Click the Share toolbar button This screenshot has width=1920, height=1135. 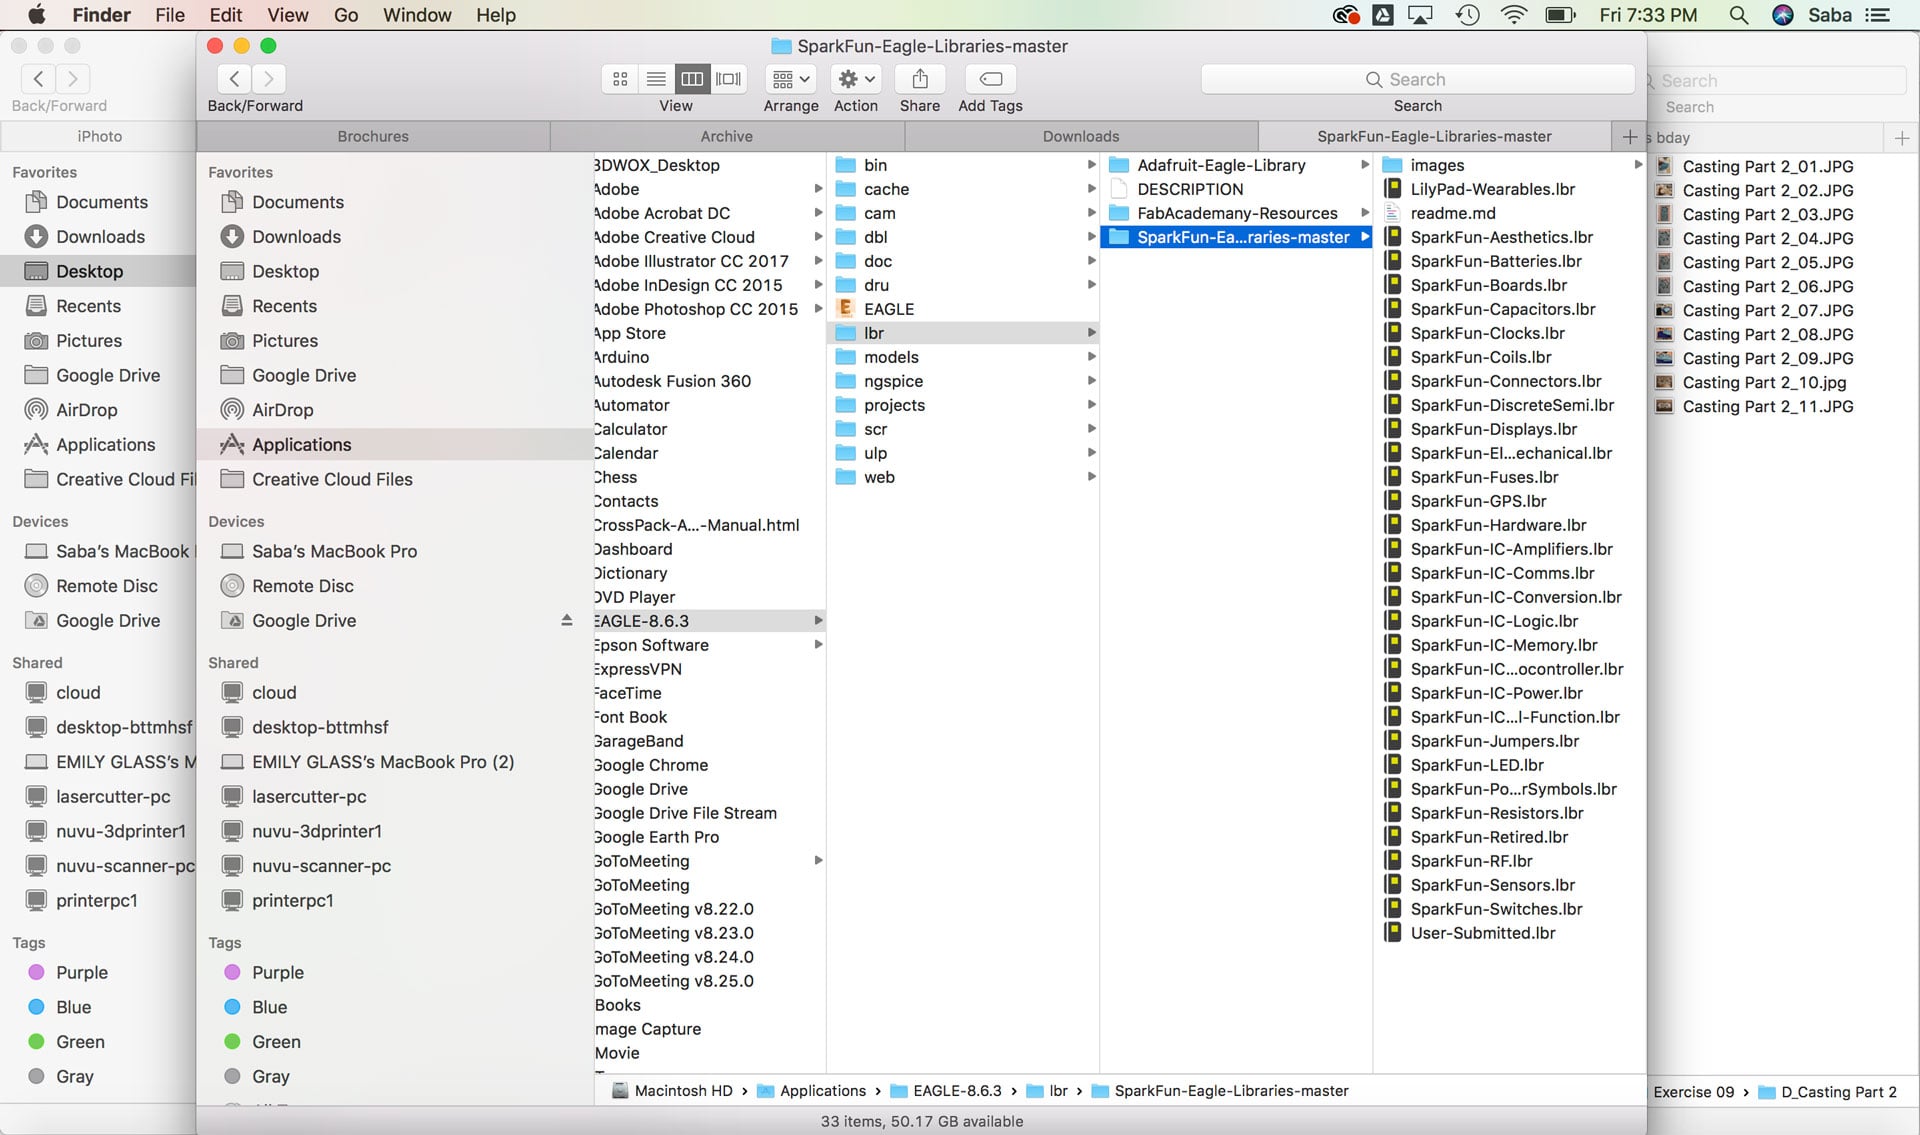pyautogui.click(x=920, y=79)
